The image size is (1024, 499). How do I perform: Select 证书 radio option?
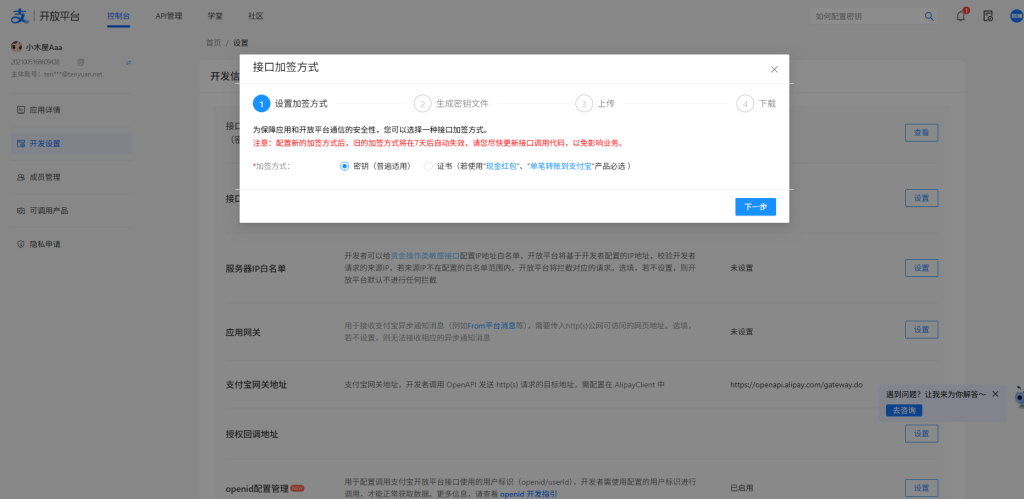coord(428,167)
